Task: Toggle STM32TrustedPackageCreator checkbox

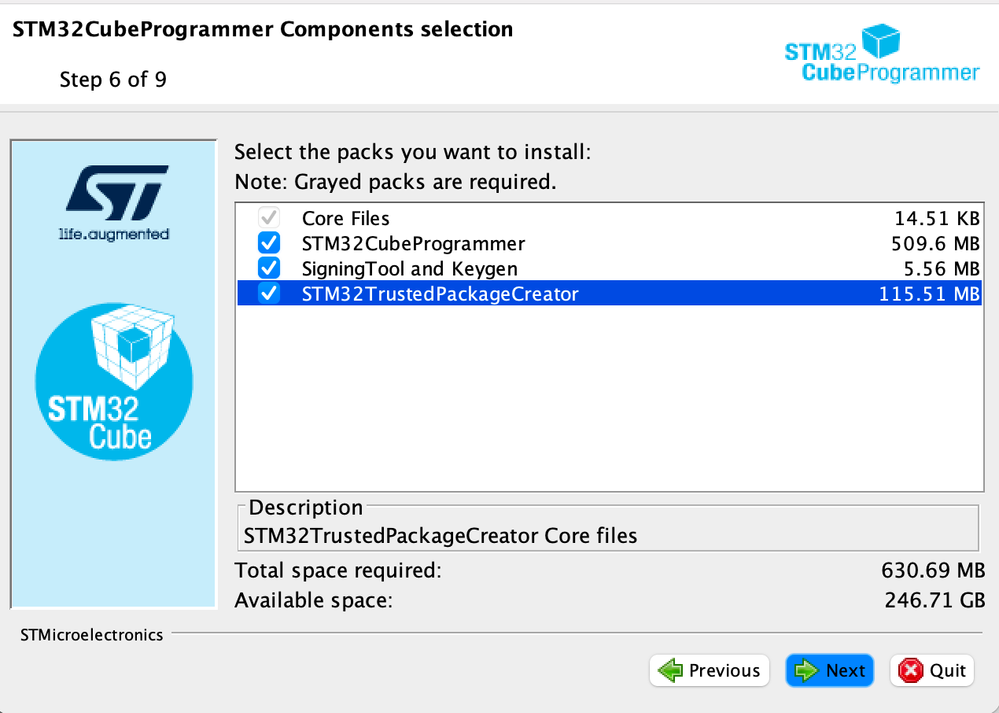Action: (269, 293)
